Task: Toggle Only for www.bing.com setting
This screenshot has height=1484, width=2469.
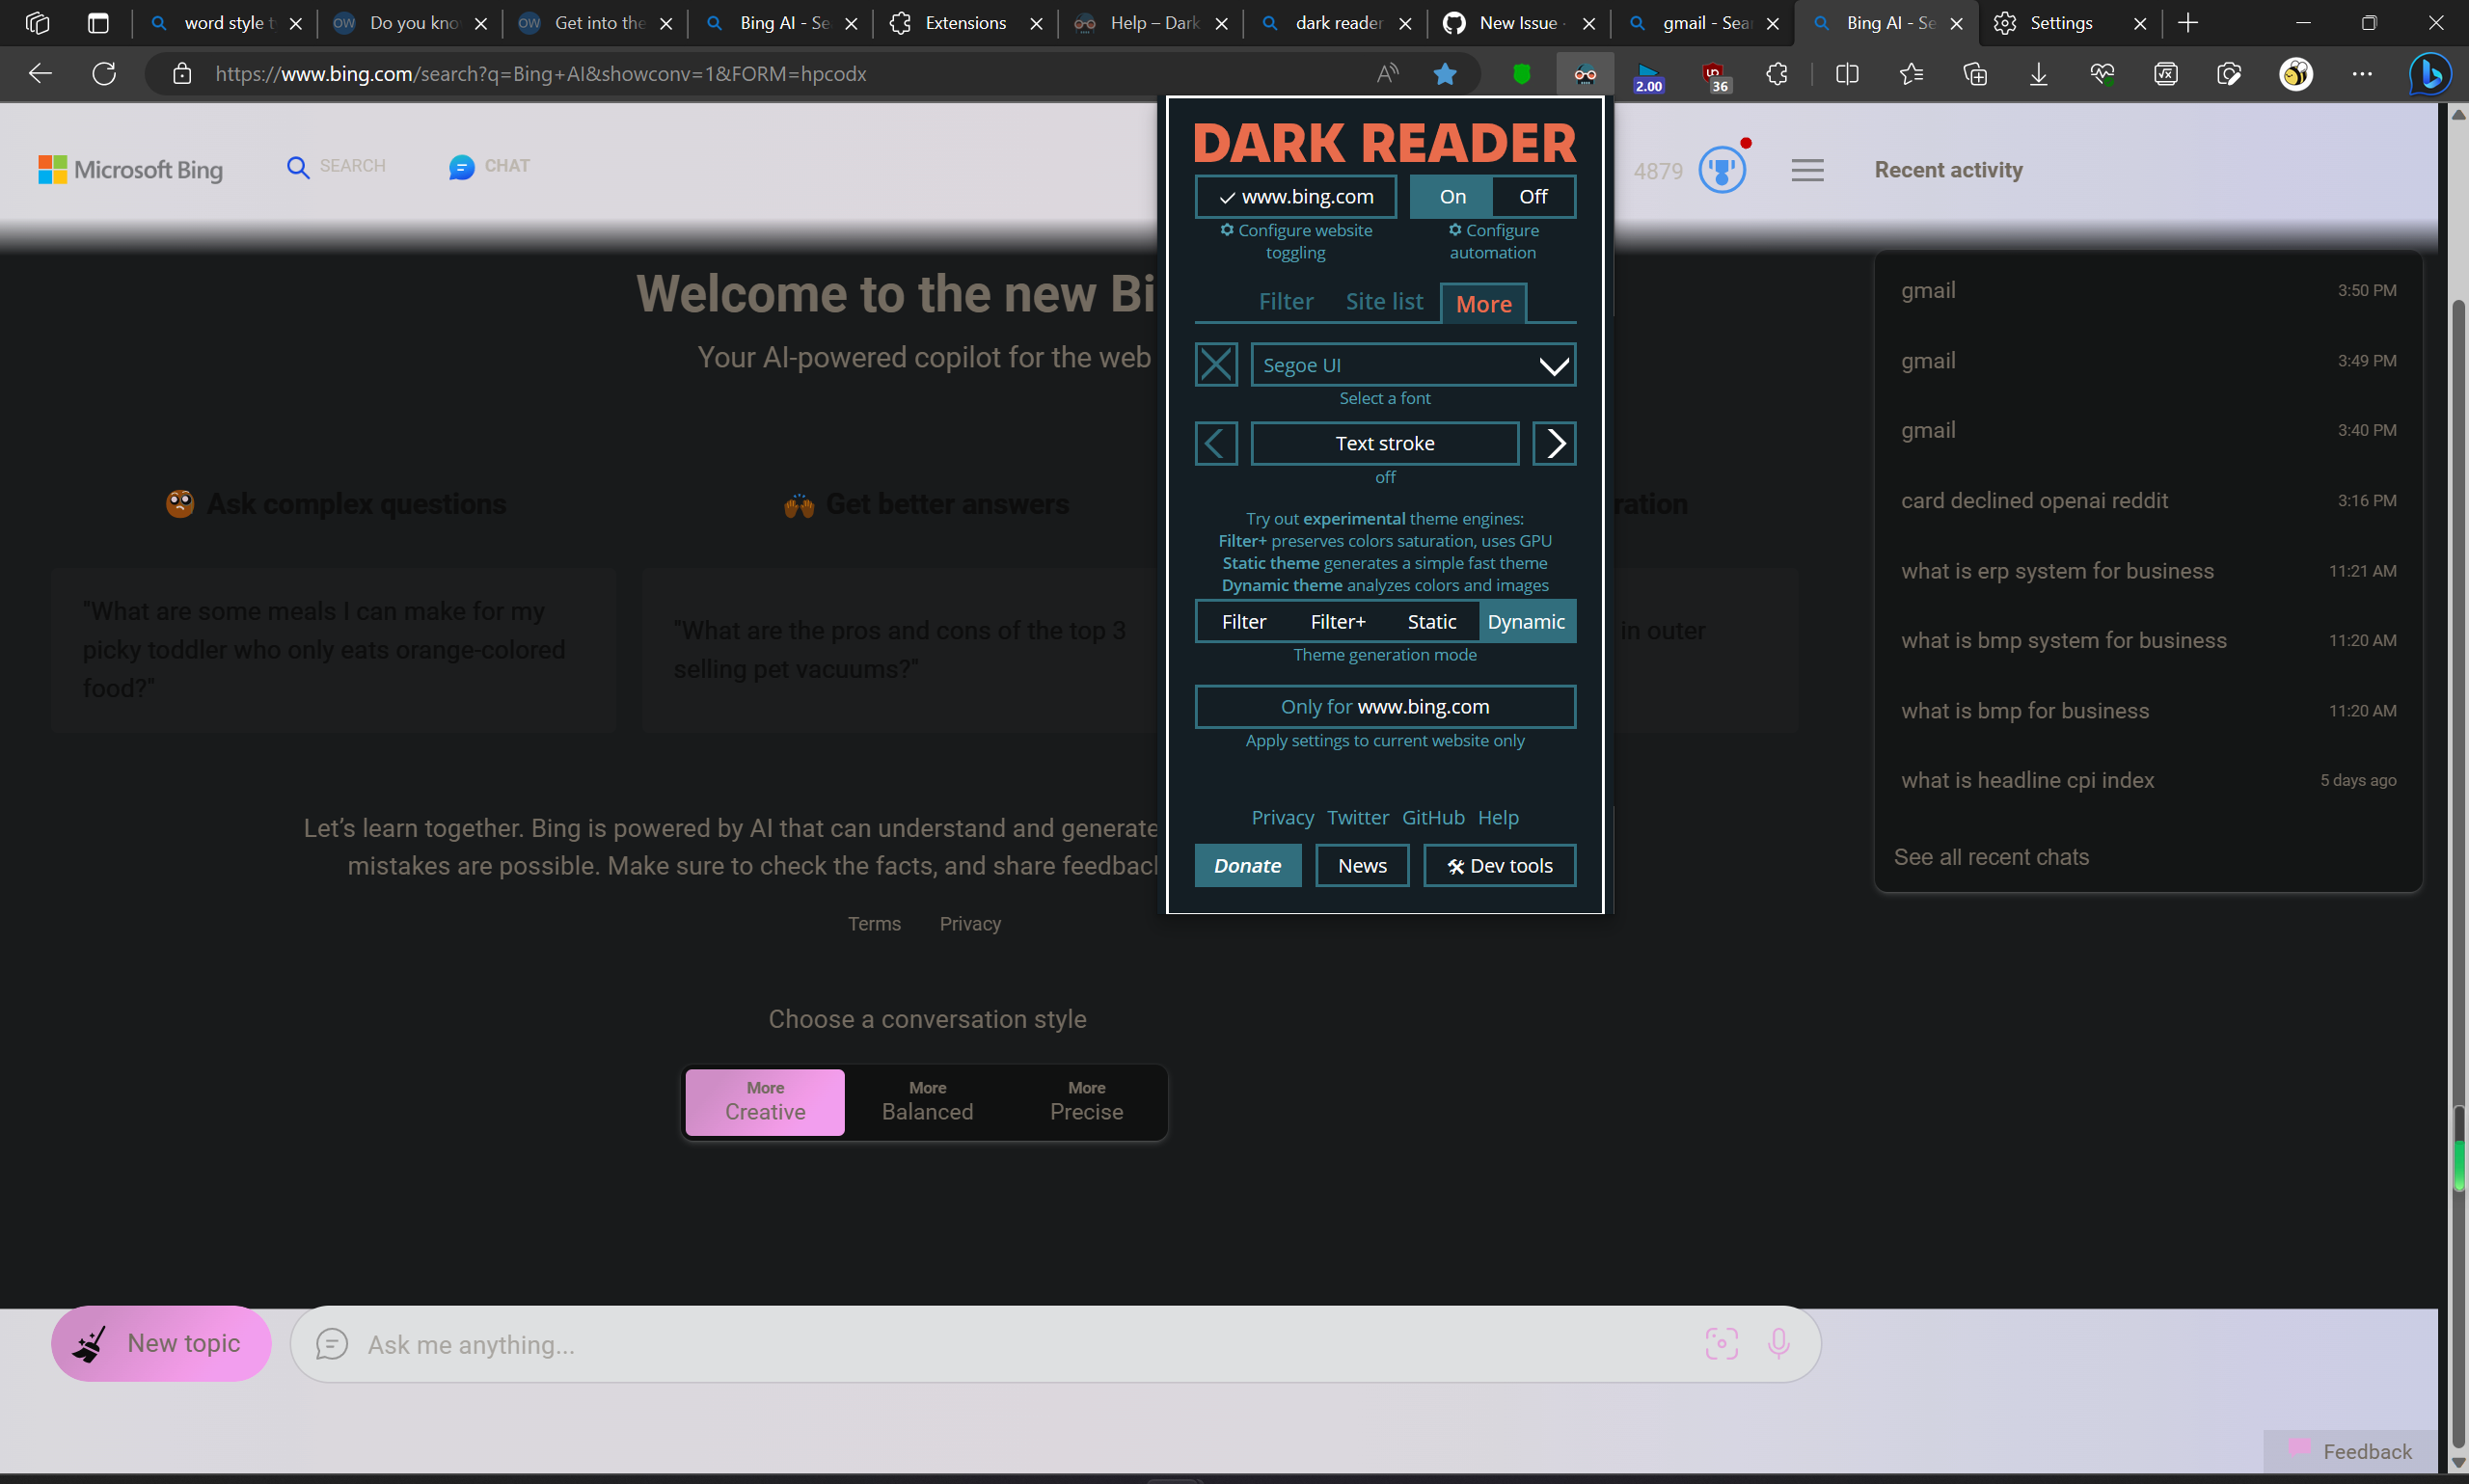Action: [1384, 706]
